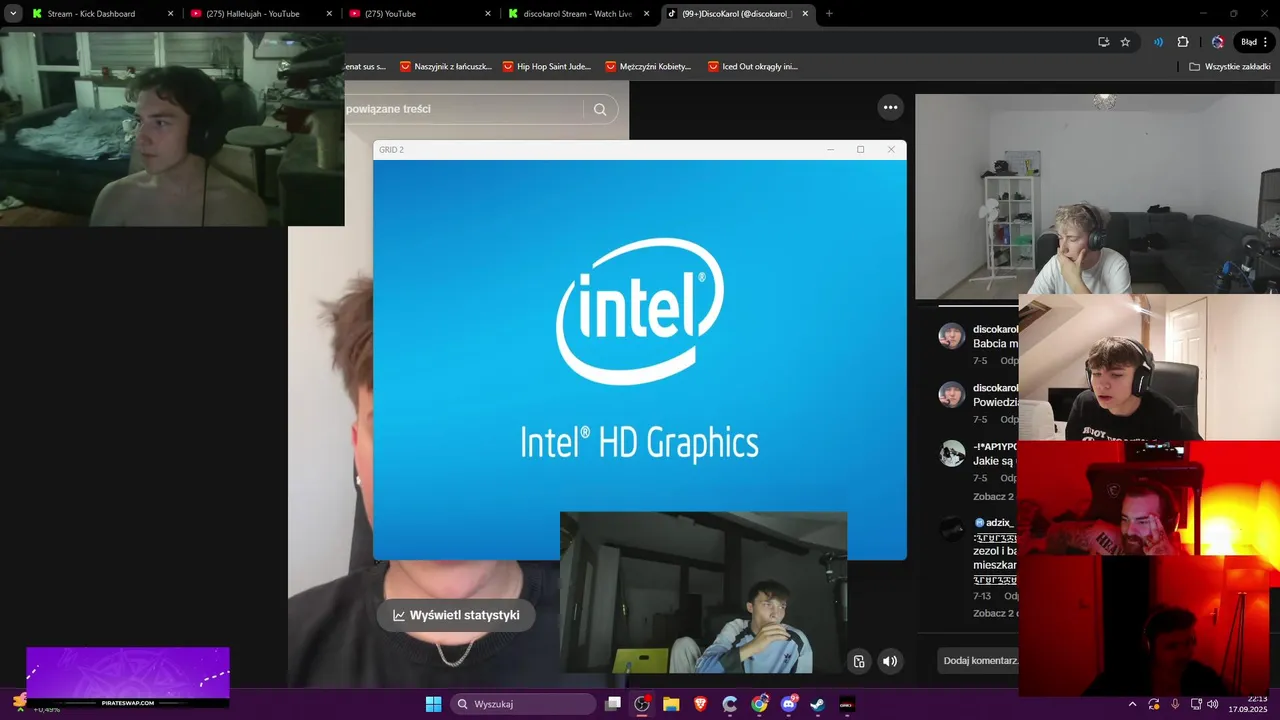Image resolution: width=1280 pixels, height=720 pixels.
Task: Mute the TikTok video sound
Action: 889,661
